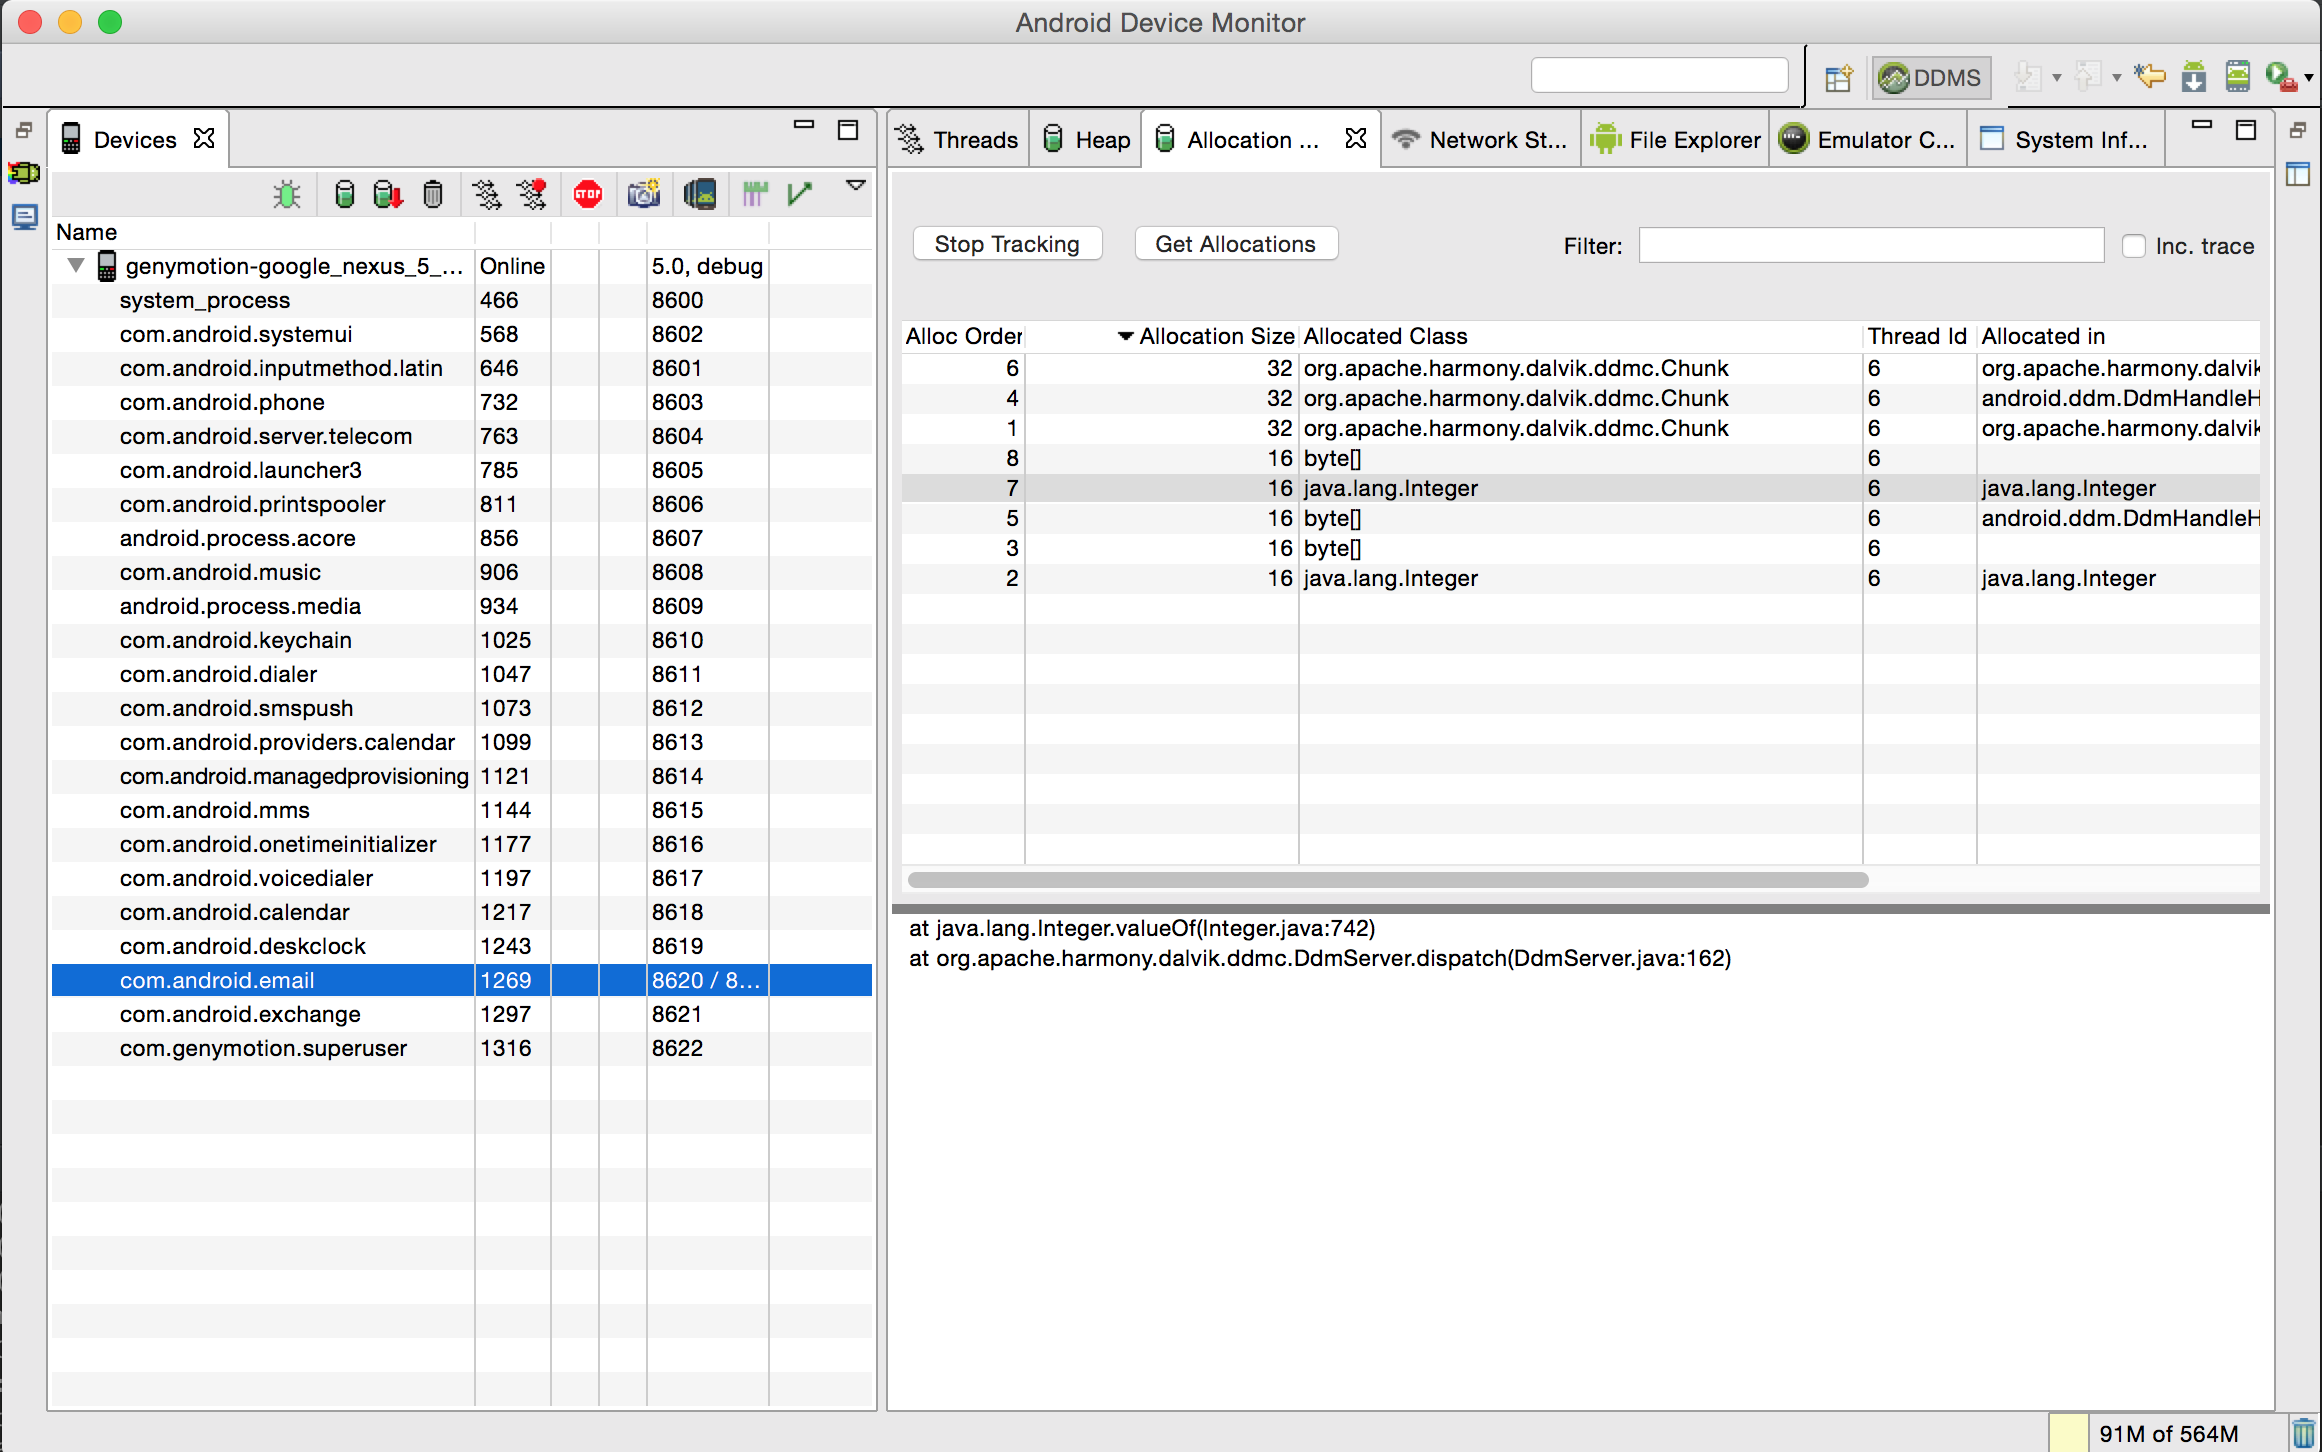
Task: Open the Android Virtual Device Manager icon
Action: coord(2238,77)
